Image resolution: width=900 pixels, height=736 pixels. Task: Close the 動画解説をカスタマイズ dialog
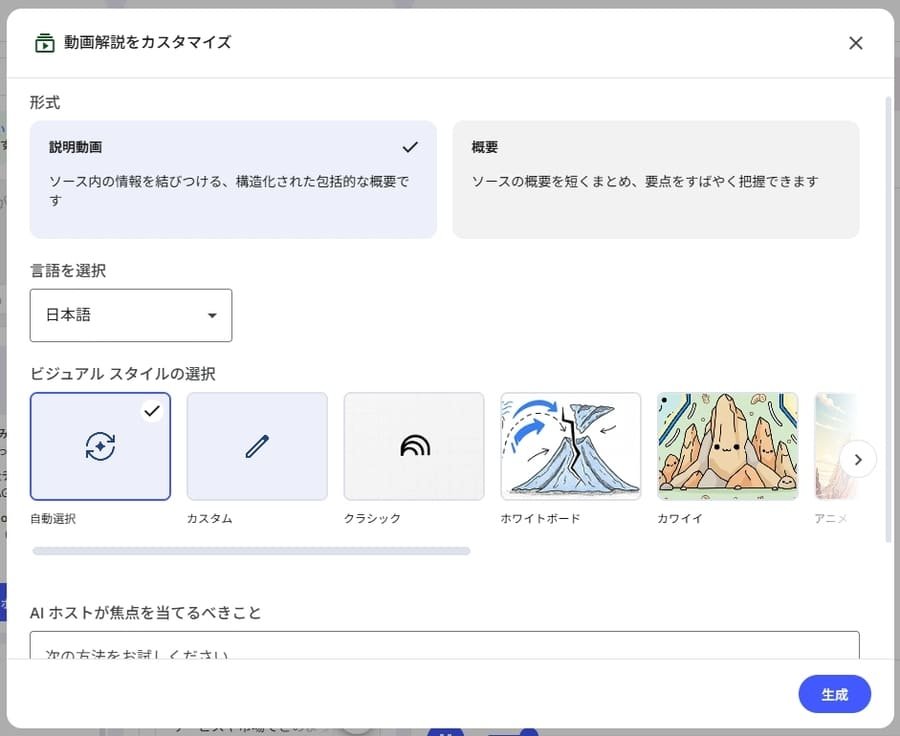(x=856, y=43)
